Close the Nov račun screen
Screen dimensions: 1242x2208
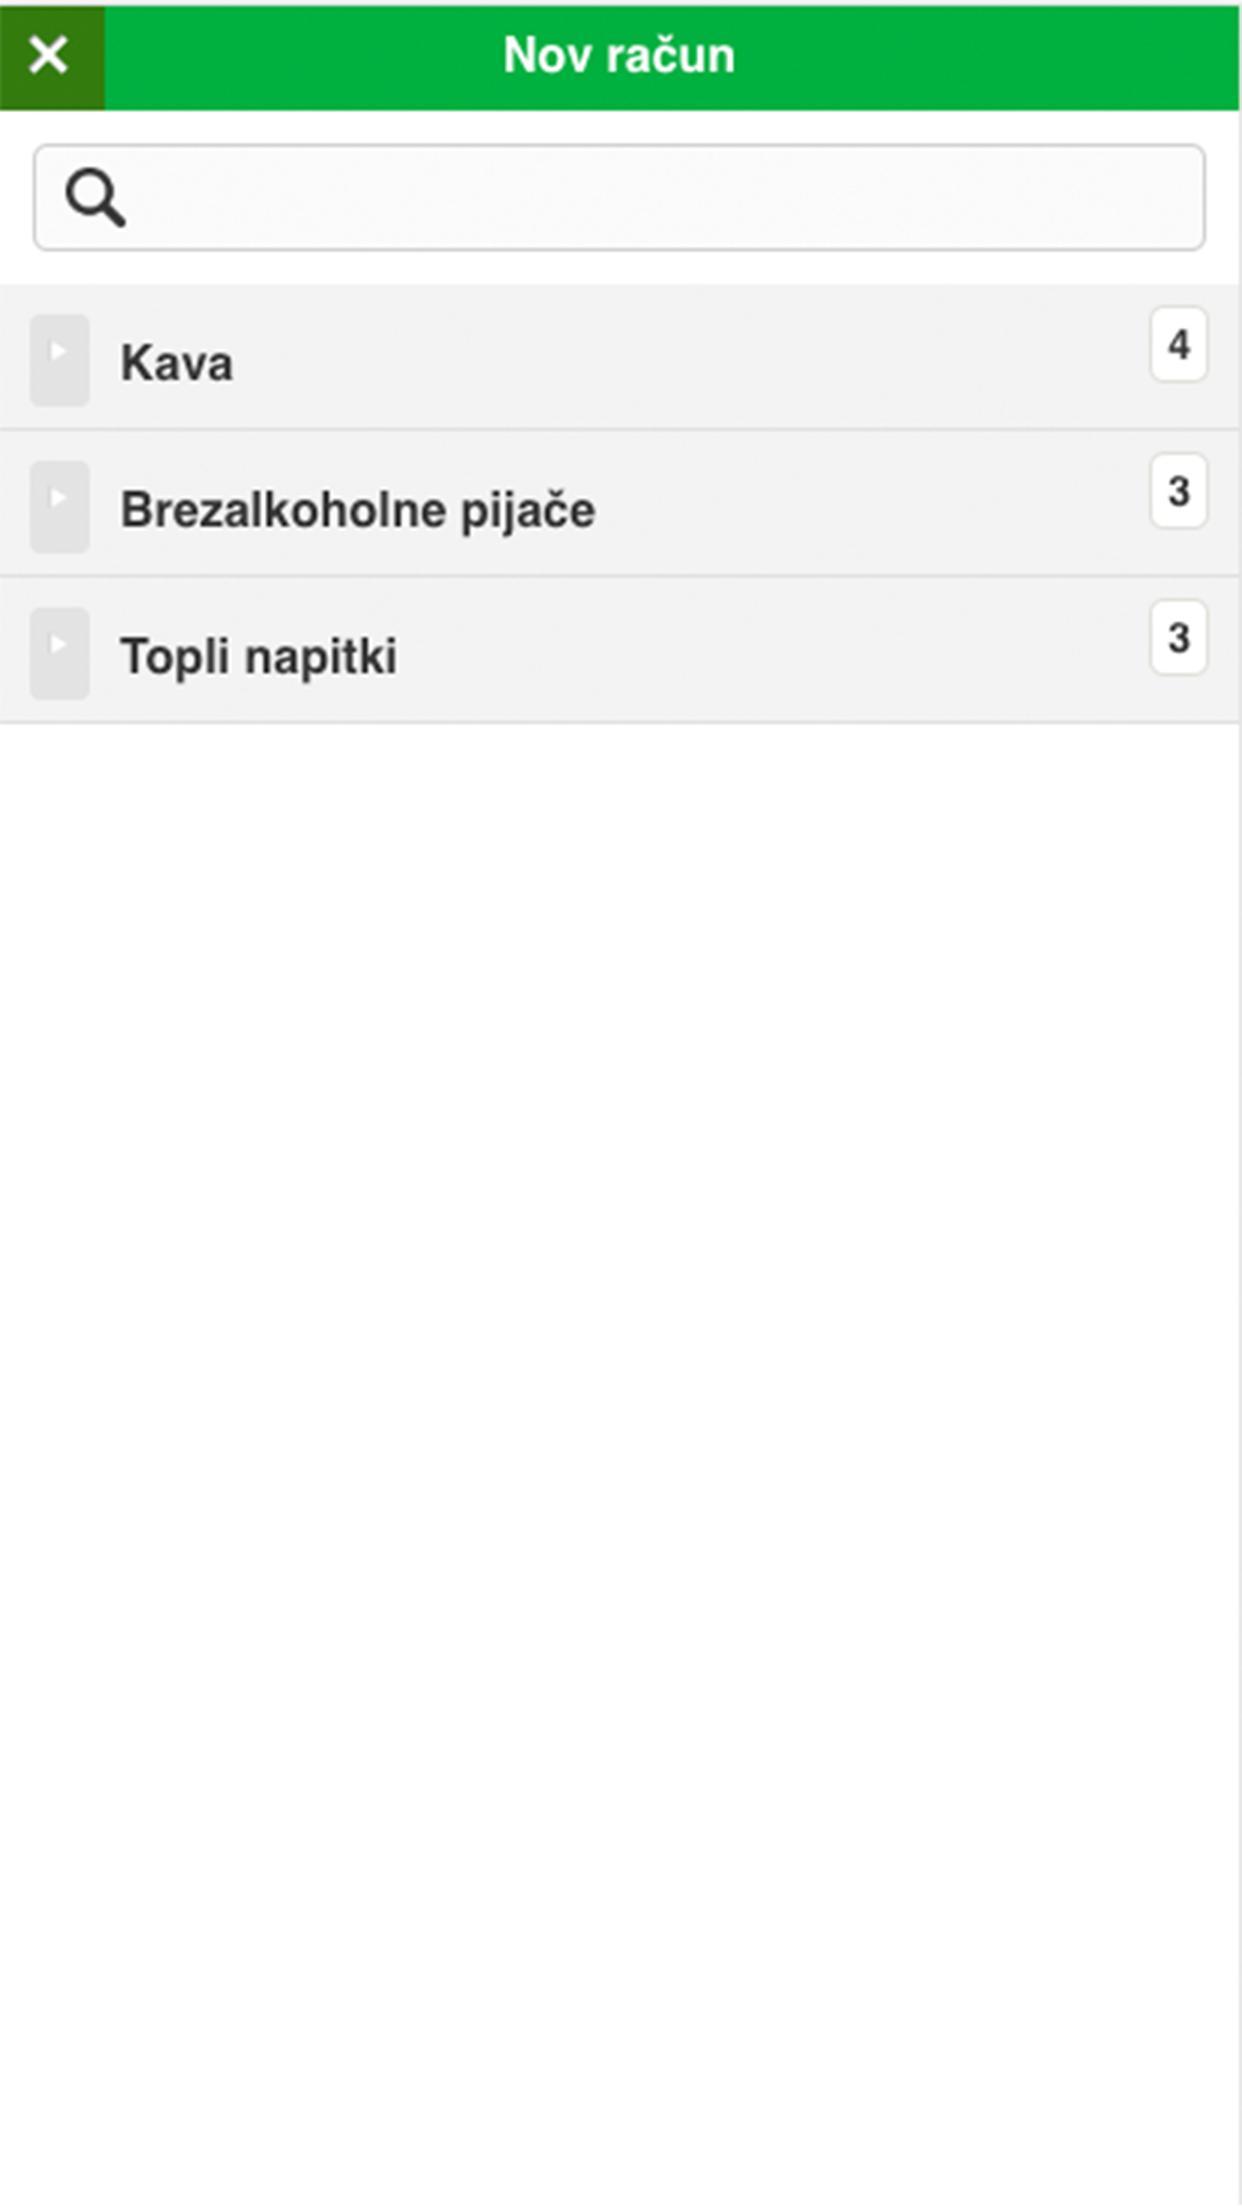50,56
